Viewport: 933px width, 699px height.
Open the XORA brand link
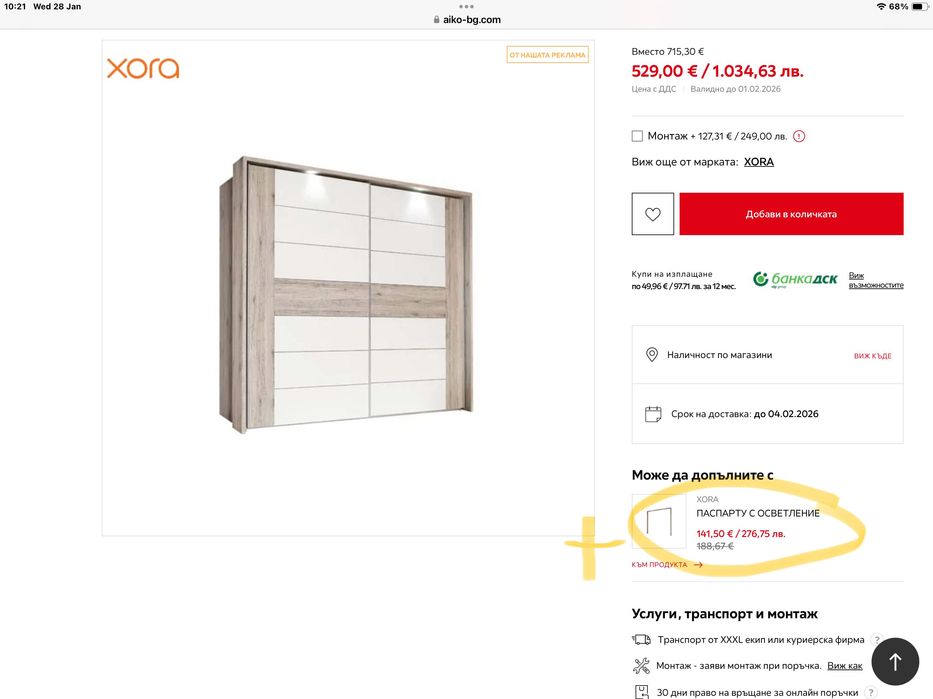click(759, 162)
